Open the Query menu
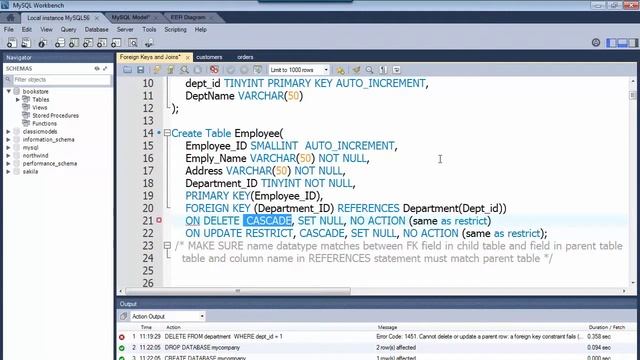The width and height of the screenshot is (640, 360). click(68, 29)
